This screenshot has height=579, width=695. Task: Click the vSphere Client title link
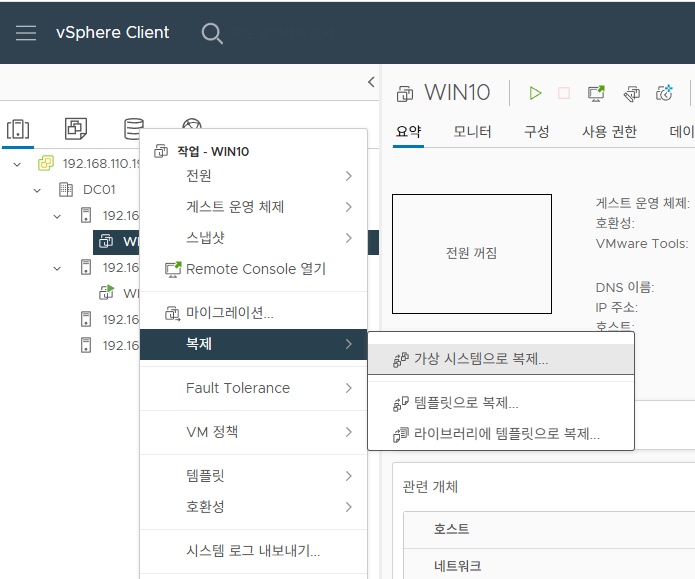point(113,33)
